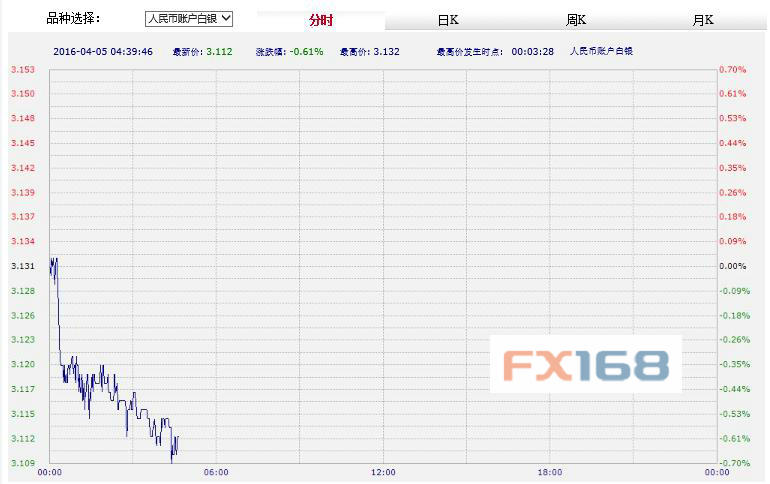
Task: Switch to the 日K tab
Action: click(x=448, y=20)
